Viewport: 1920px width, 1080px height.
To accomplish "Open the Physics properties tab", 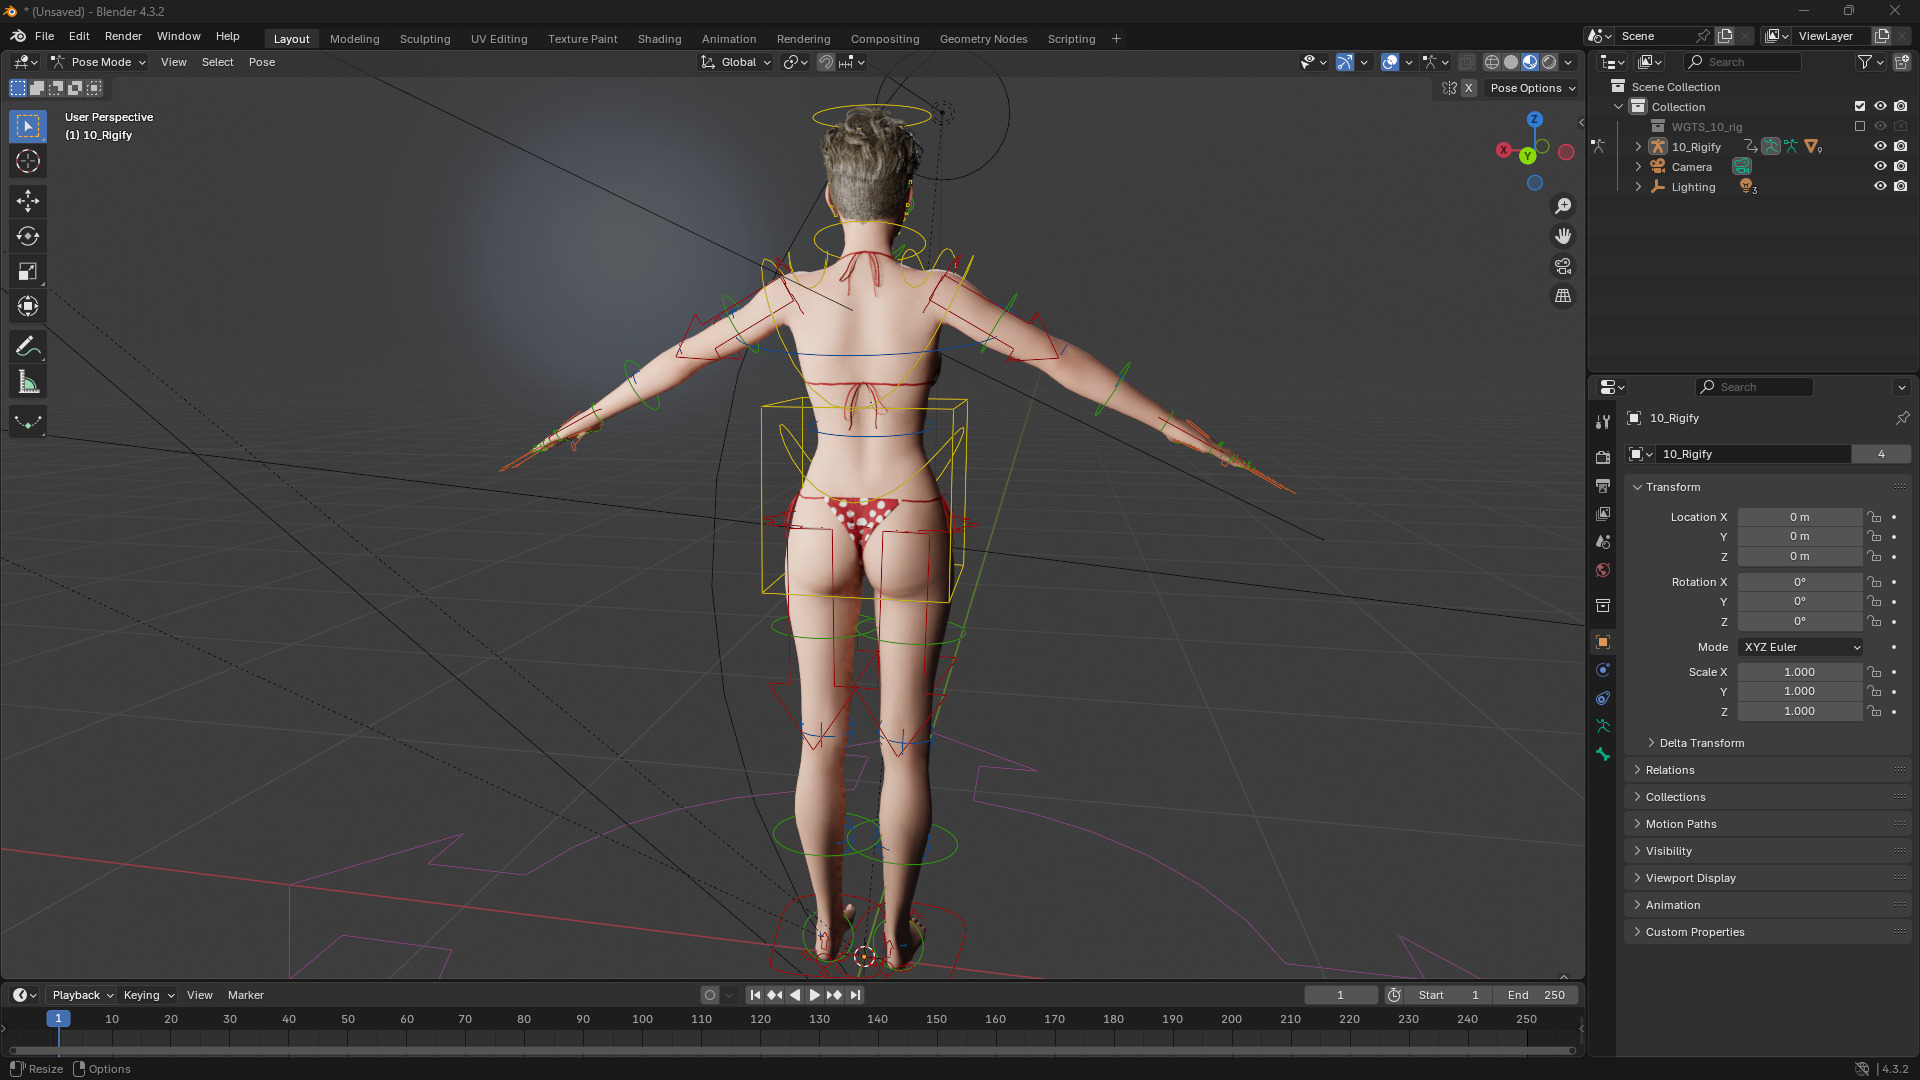I will [x=1603, y=670].
